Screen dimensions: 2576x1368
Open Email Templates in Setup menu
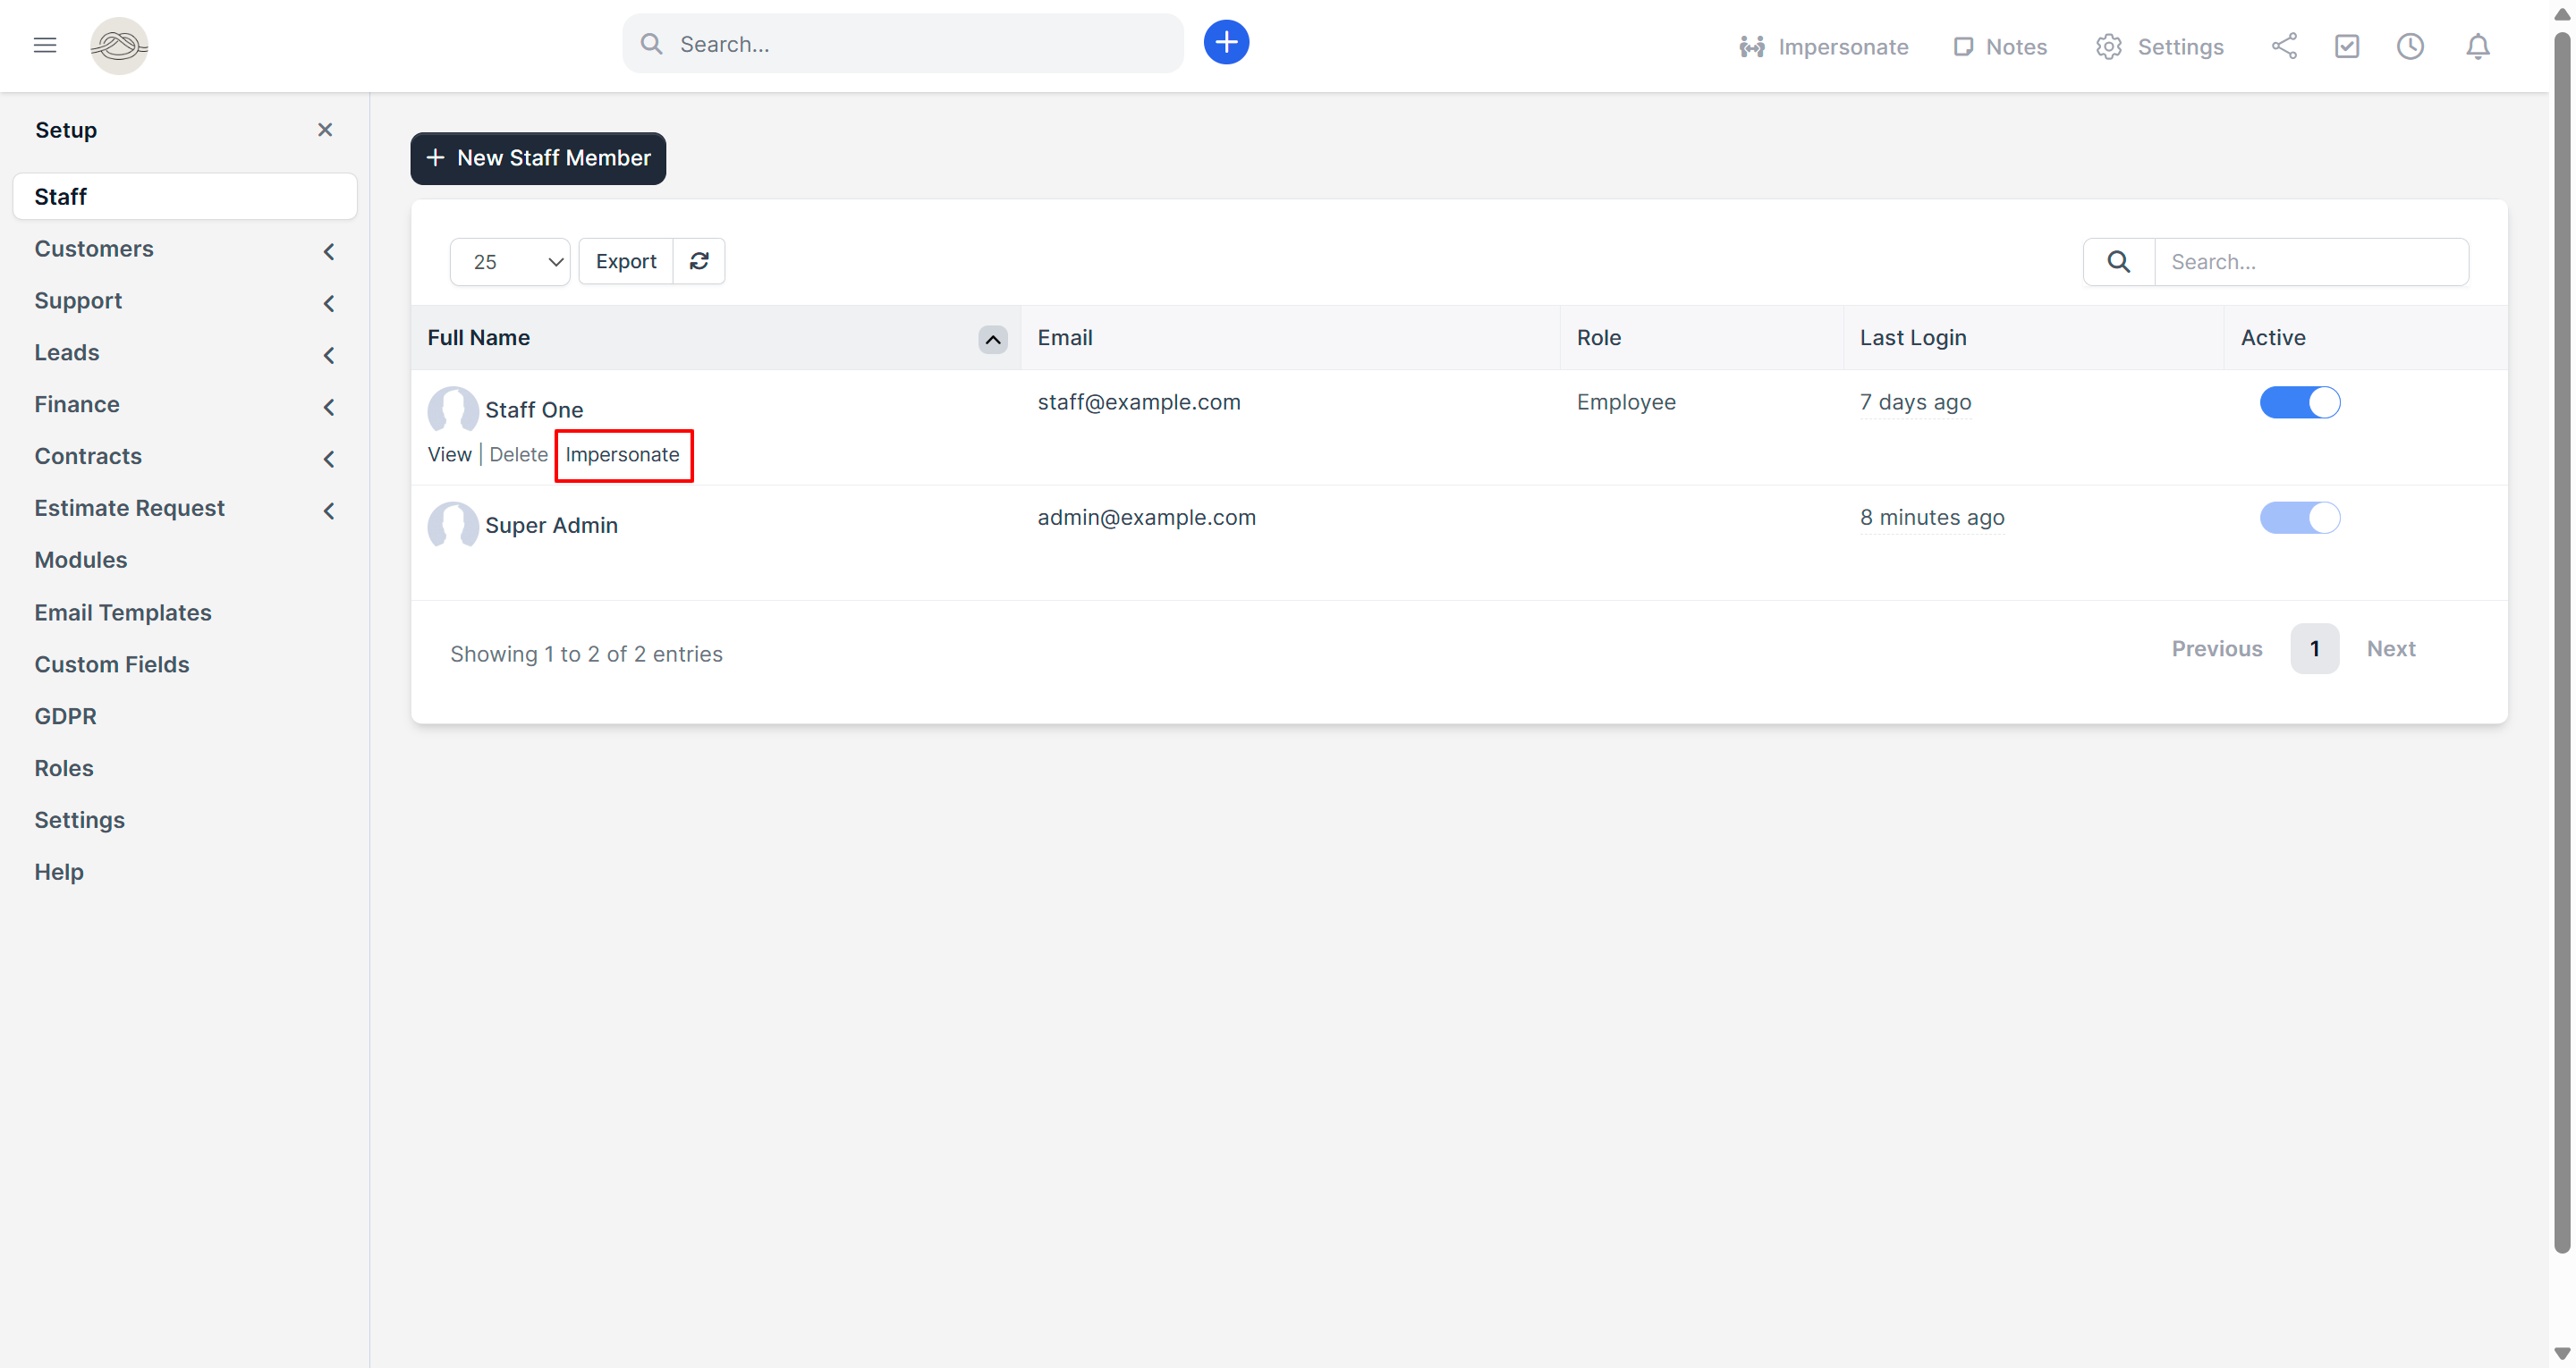pos(123,612)
